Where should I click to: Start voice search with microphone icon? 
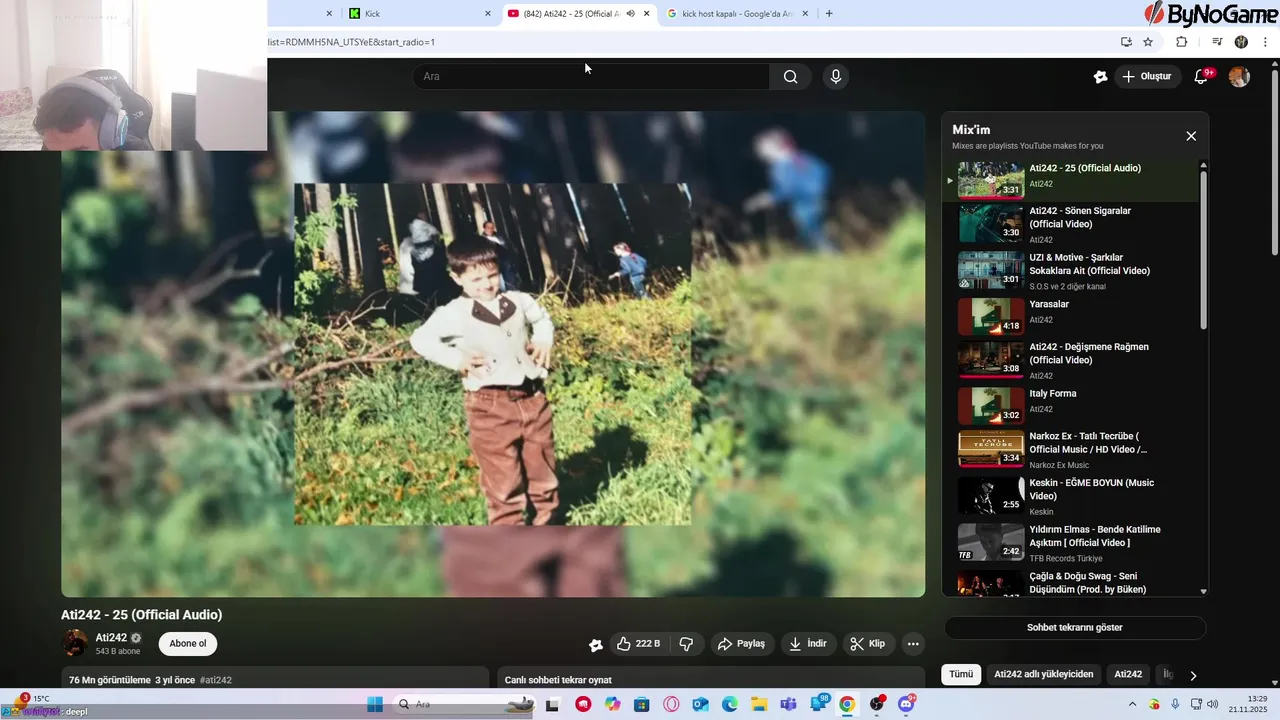836,77
